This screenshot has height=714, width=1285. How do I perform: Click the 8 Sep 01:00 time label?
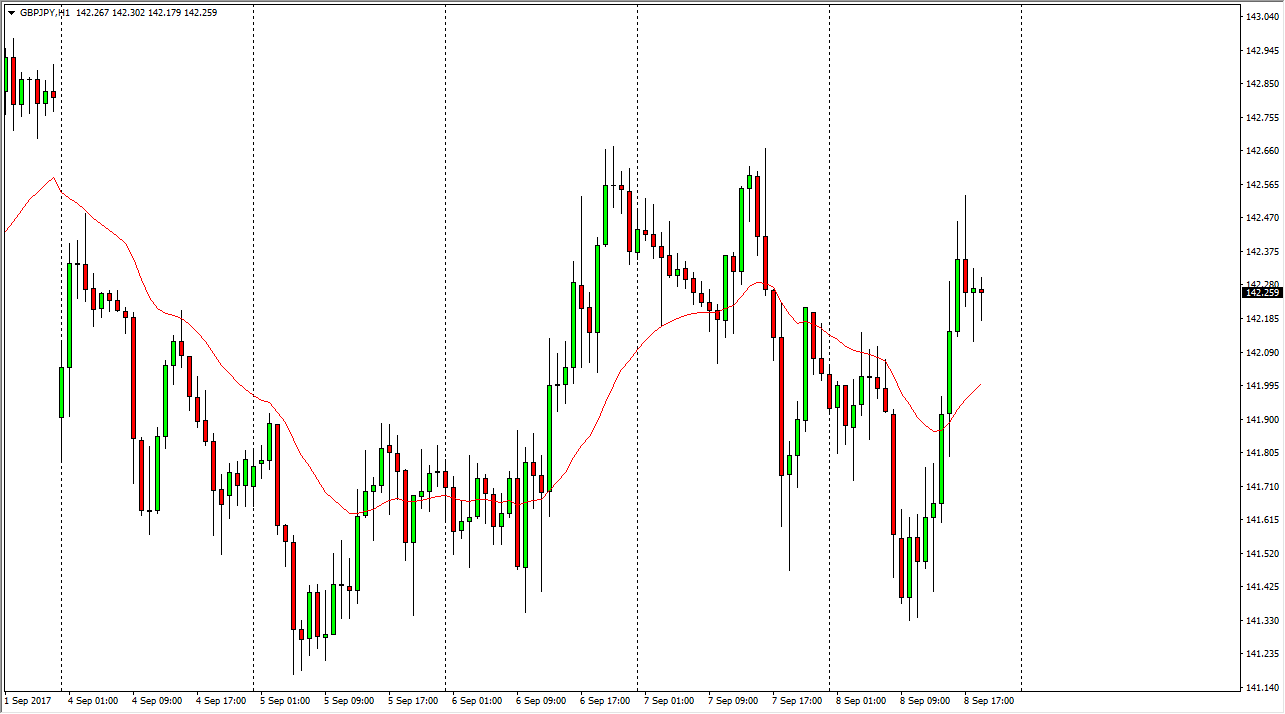tap(861, 701)
